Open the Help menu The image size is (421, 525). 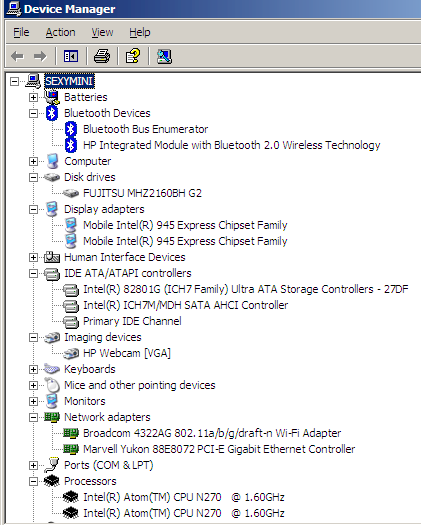(140, 32)
